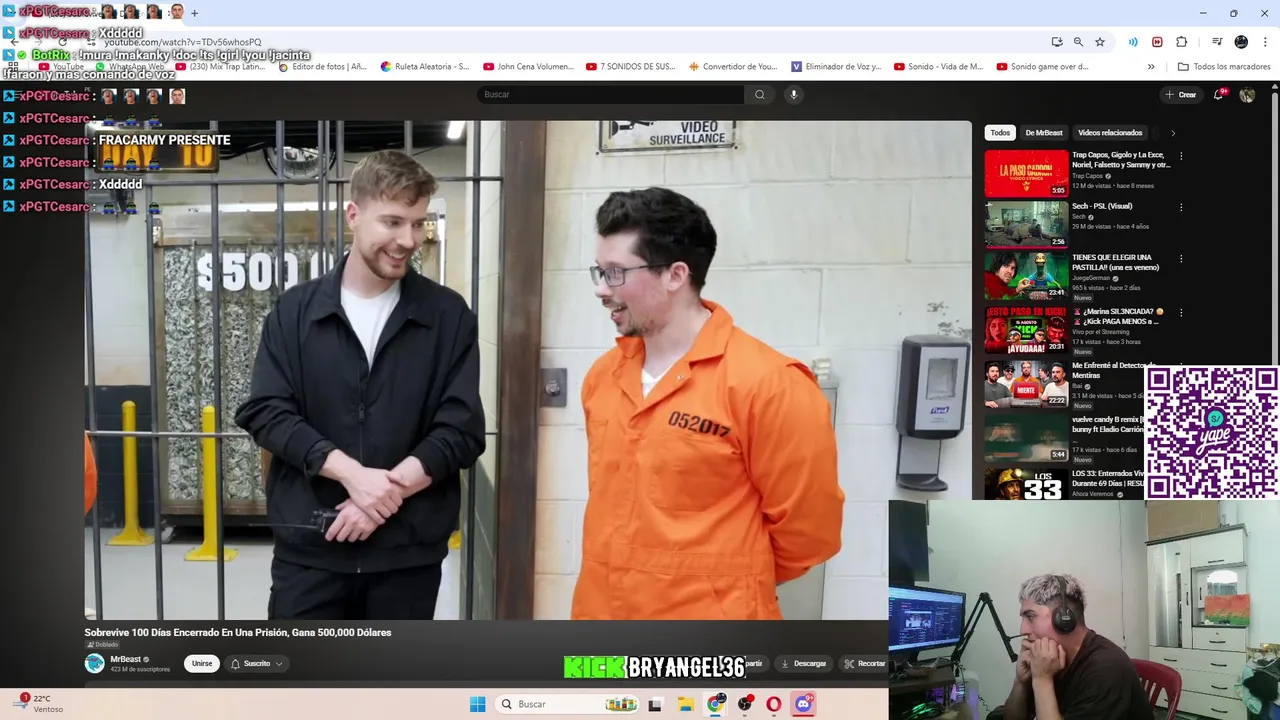1280x720 pixels.
Task: Open bookmark John Cena Volumen
Action: pyautogui.click(x=528, y=67)
